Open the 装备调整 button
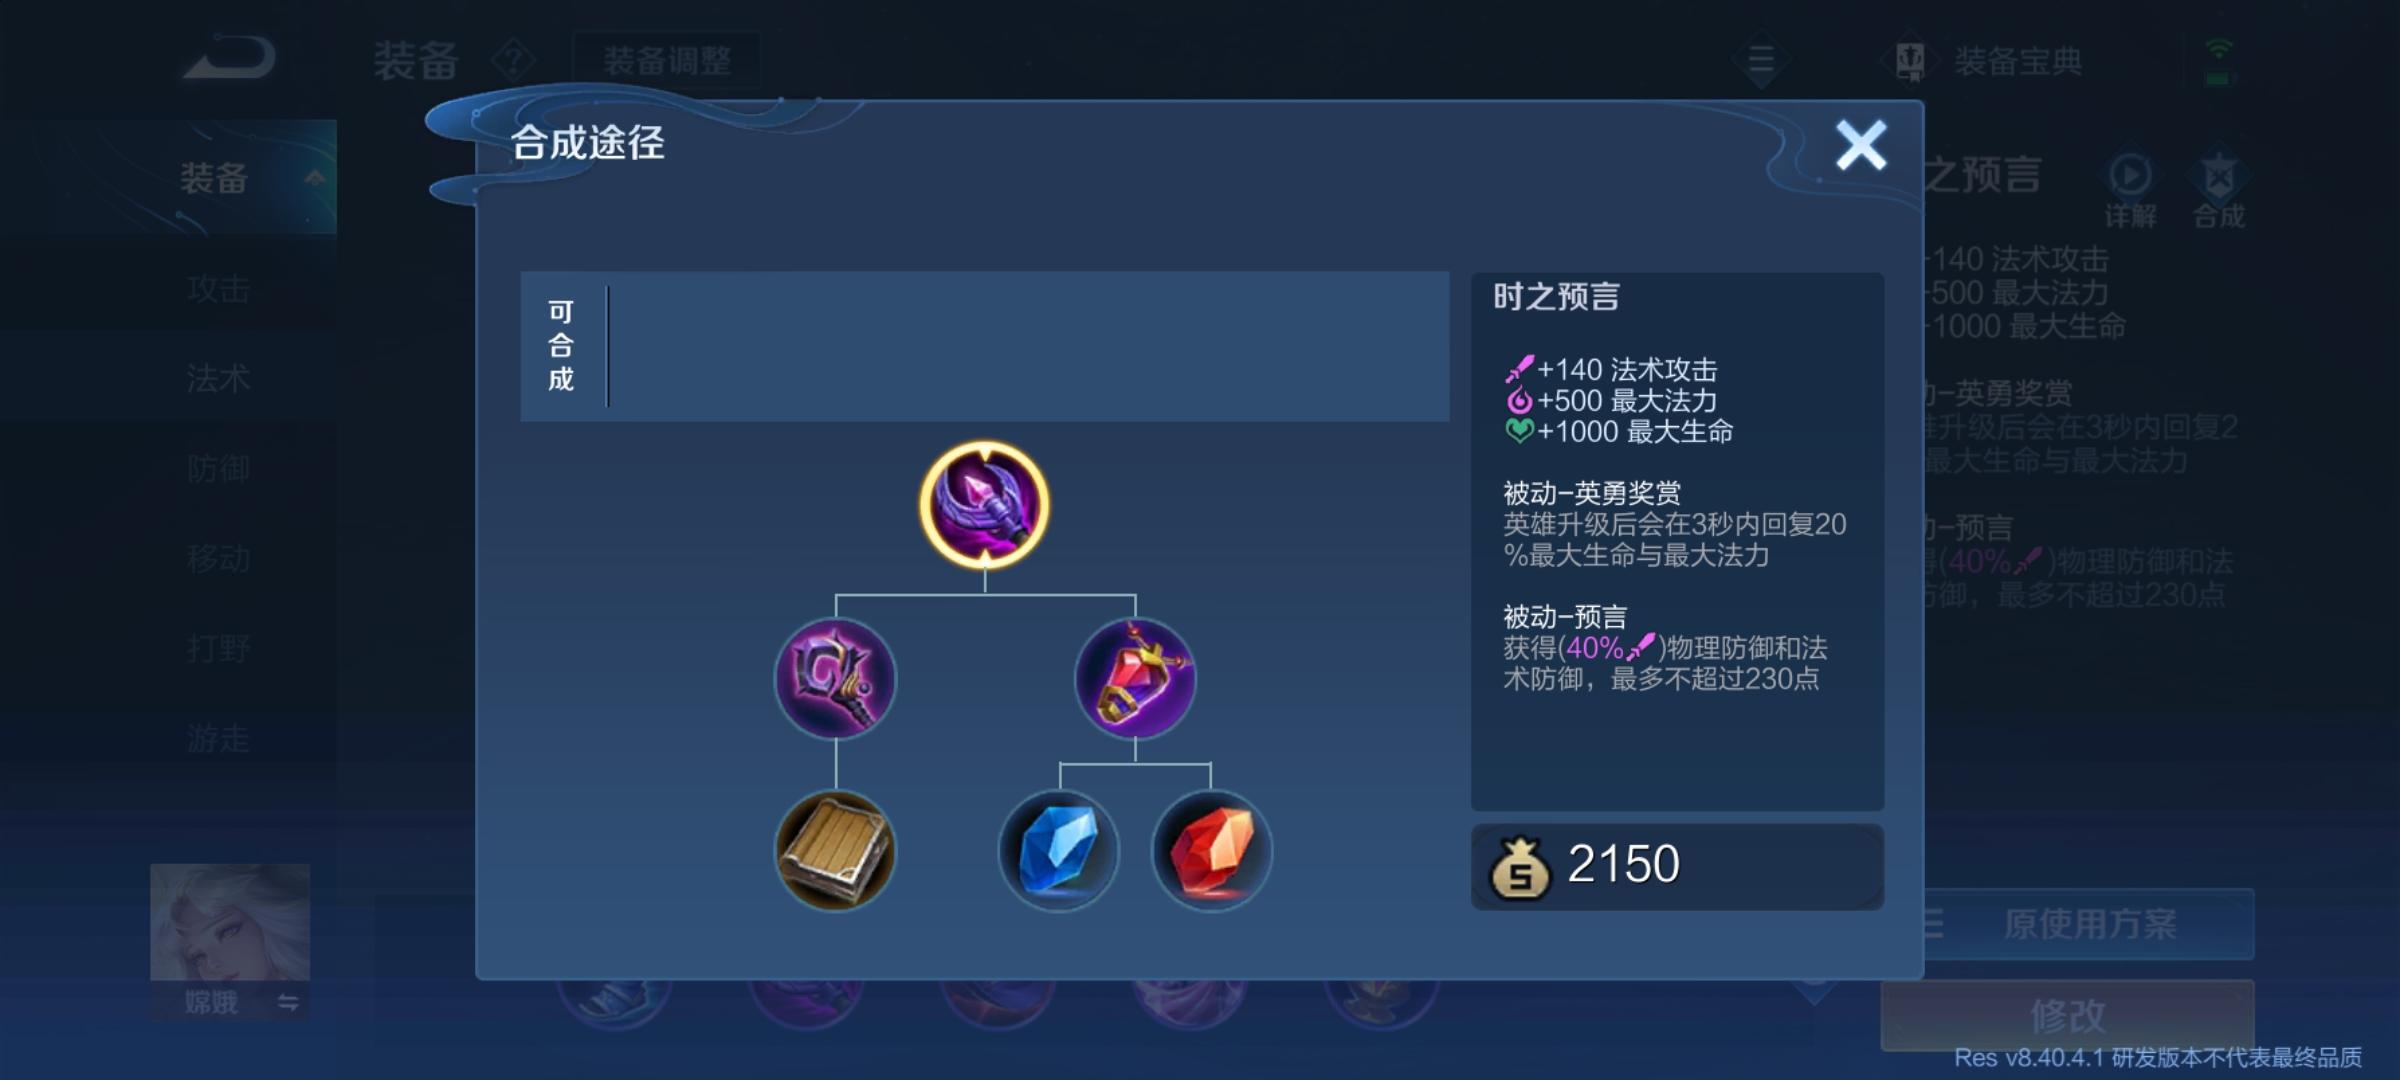The height and width of the screenshot is (1080, 2400). [667, 61]
